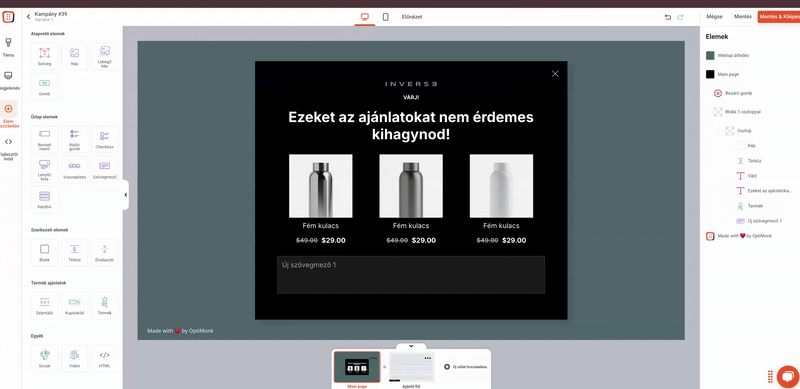Add a Térköz spacer element
This screenshot has width=800, height=389.
(74, 253)
